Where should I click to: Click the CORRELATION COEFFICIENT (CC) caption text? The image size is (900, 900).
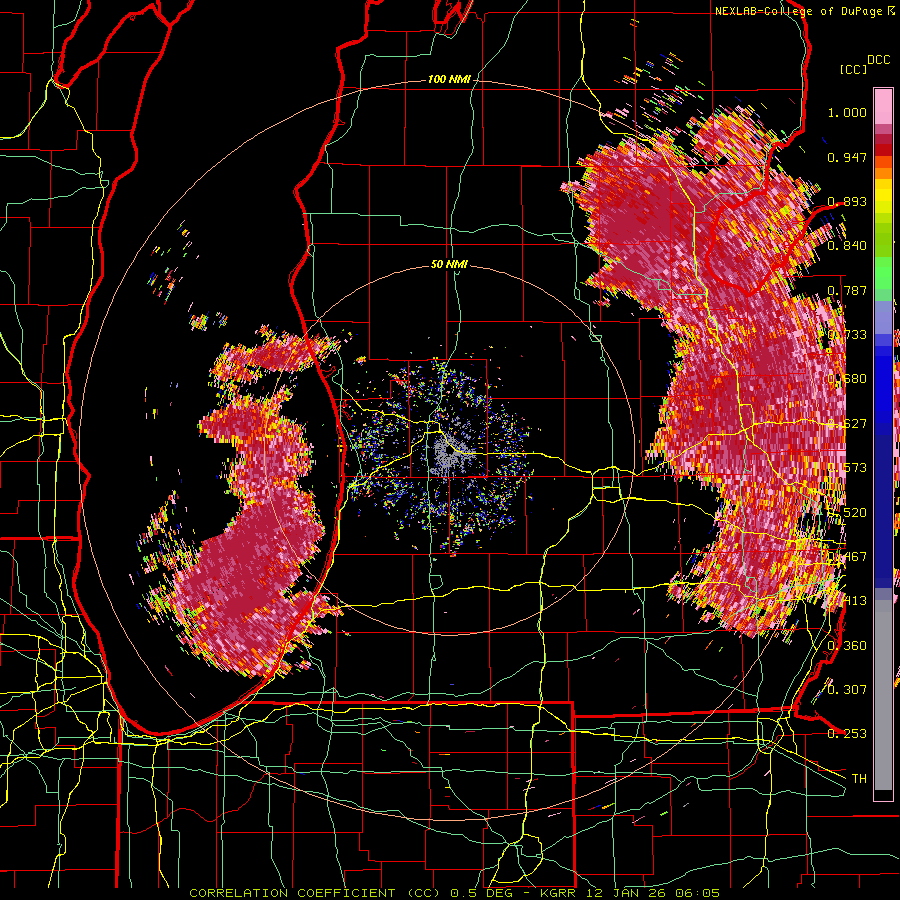[x=315, y=893]
